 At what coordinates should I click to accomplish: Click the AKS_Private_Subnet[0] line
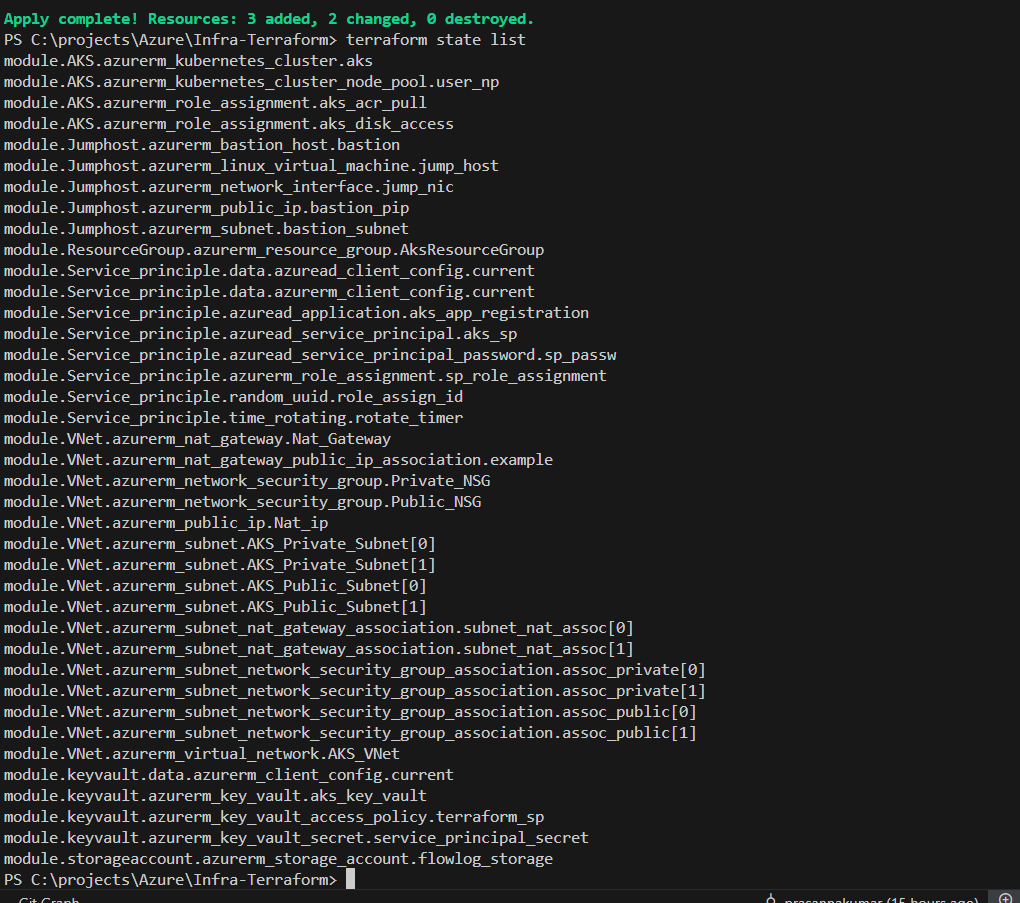[219, 544]
